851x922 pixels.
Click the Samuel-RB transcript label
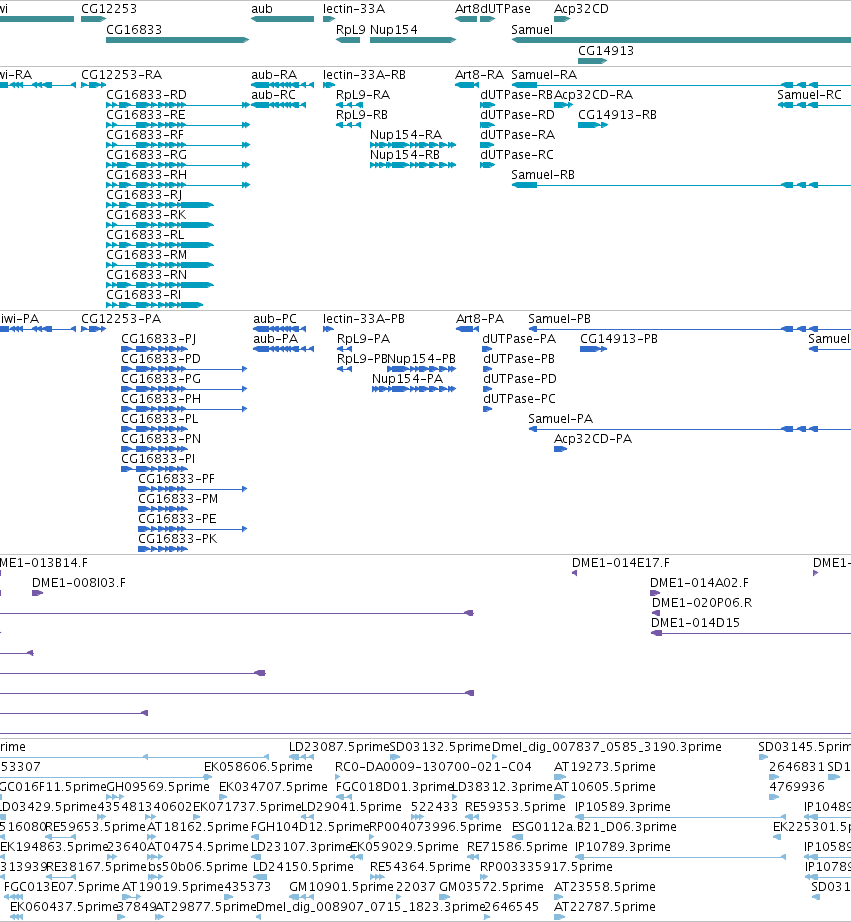[x=543, y=175]
